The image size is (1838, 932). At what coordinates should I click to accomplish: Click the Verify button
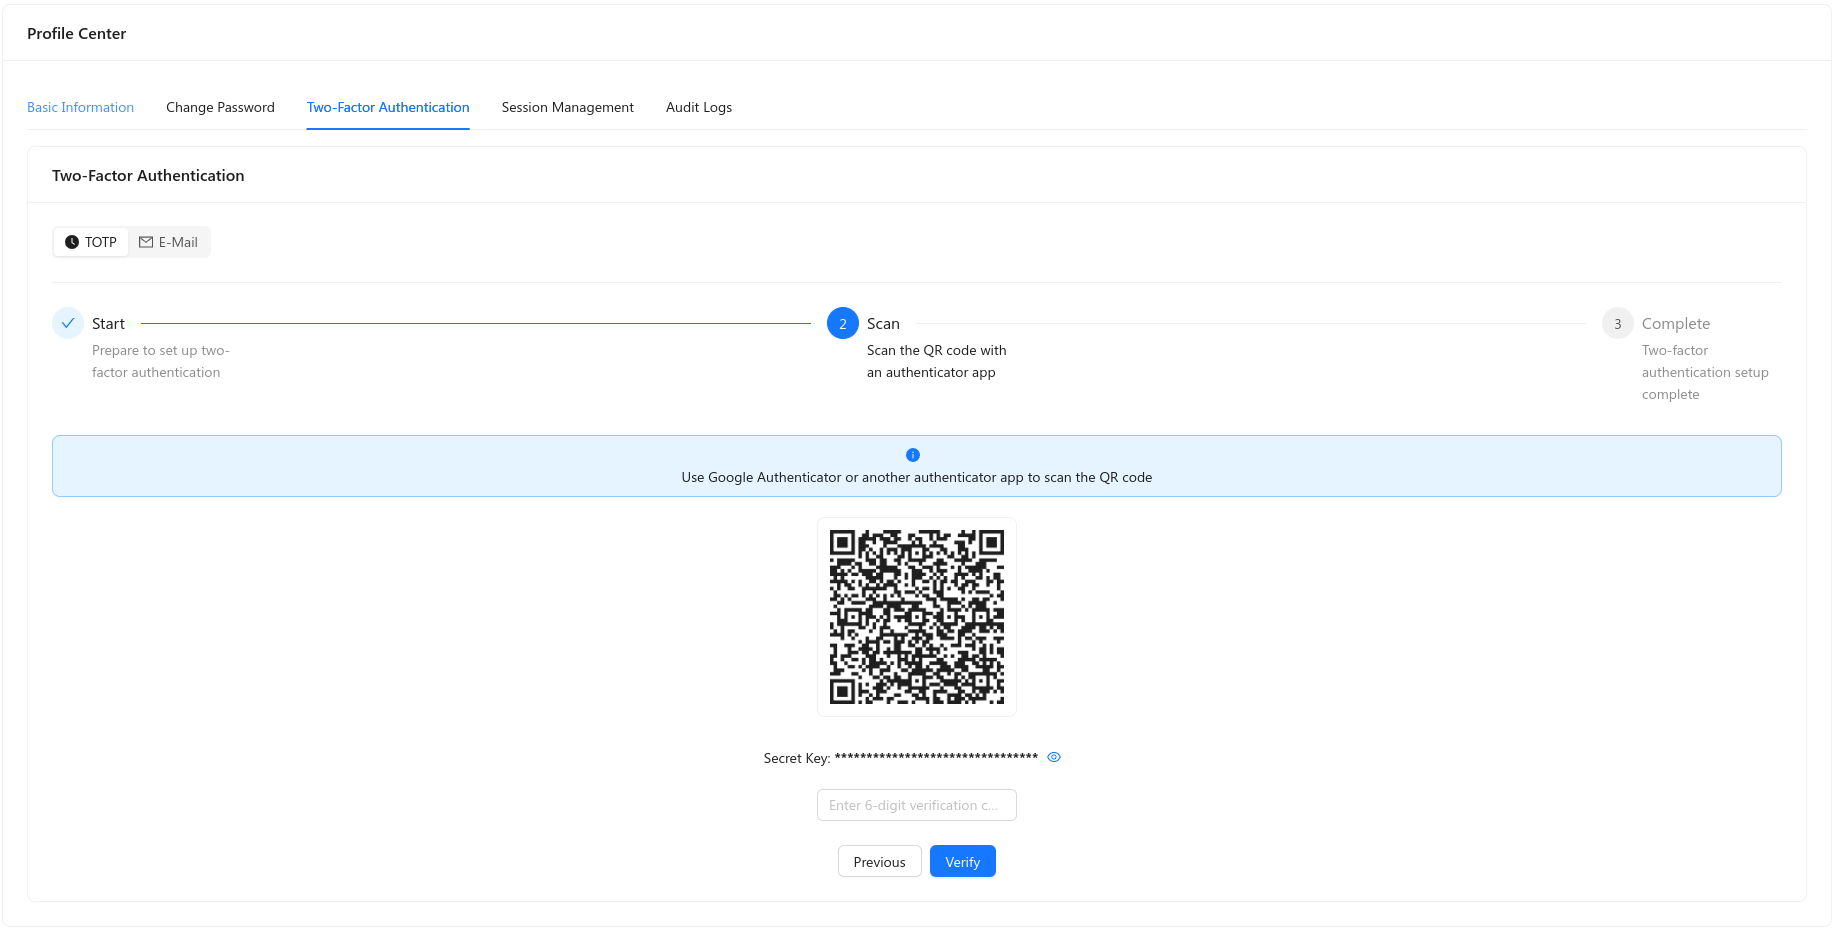click(x=963, y=861)
